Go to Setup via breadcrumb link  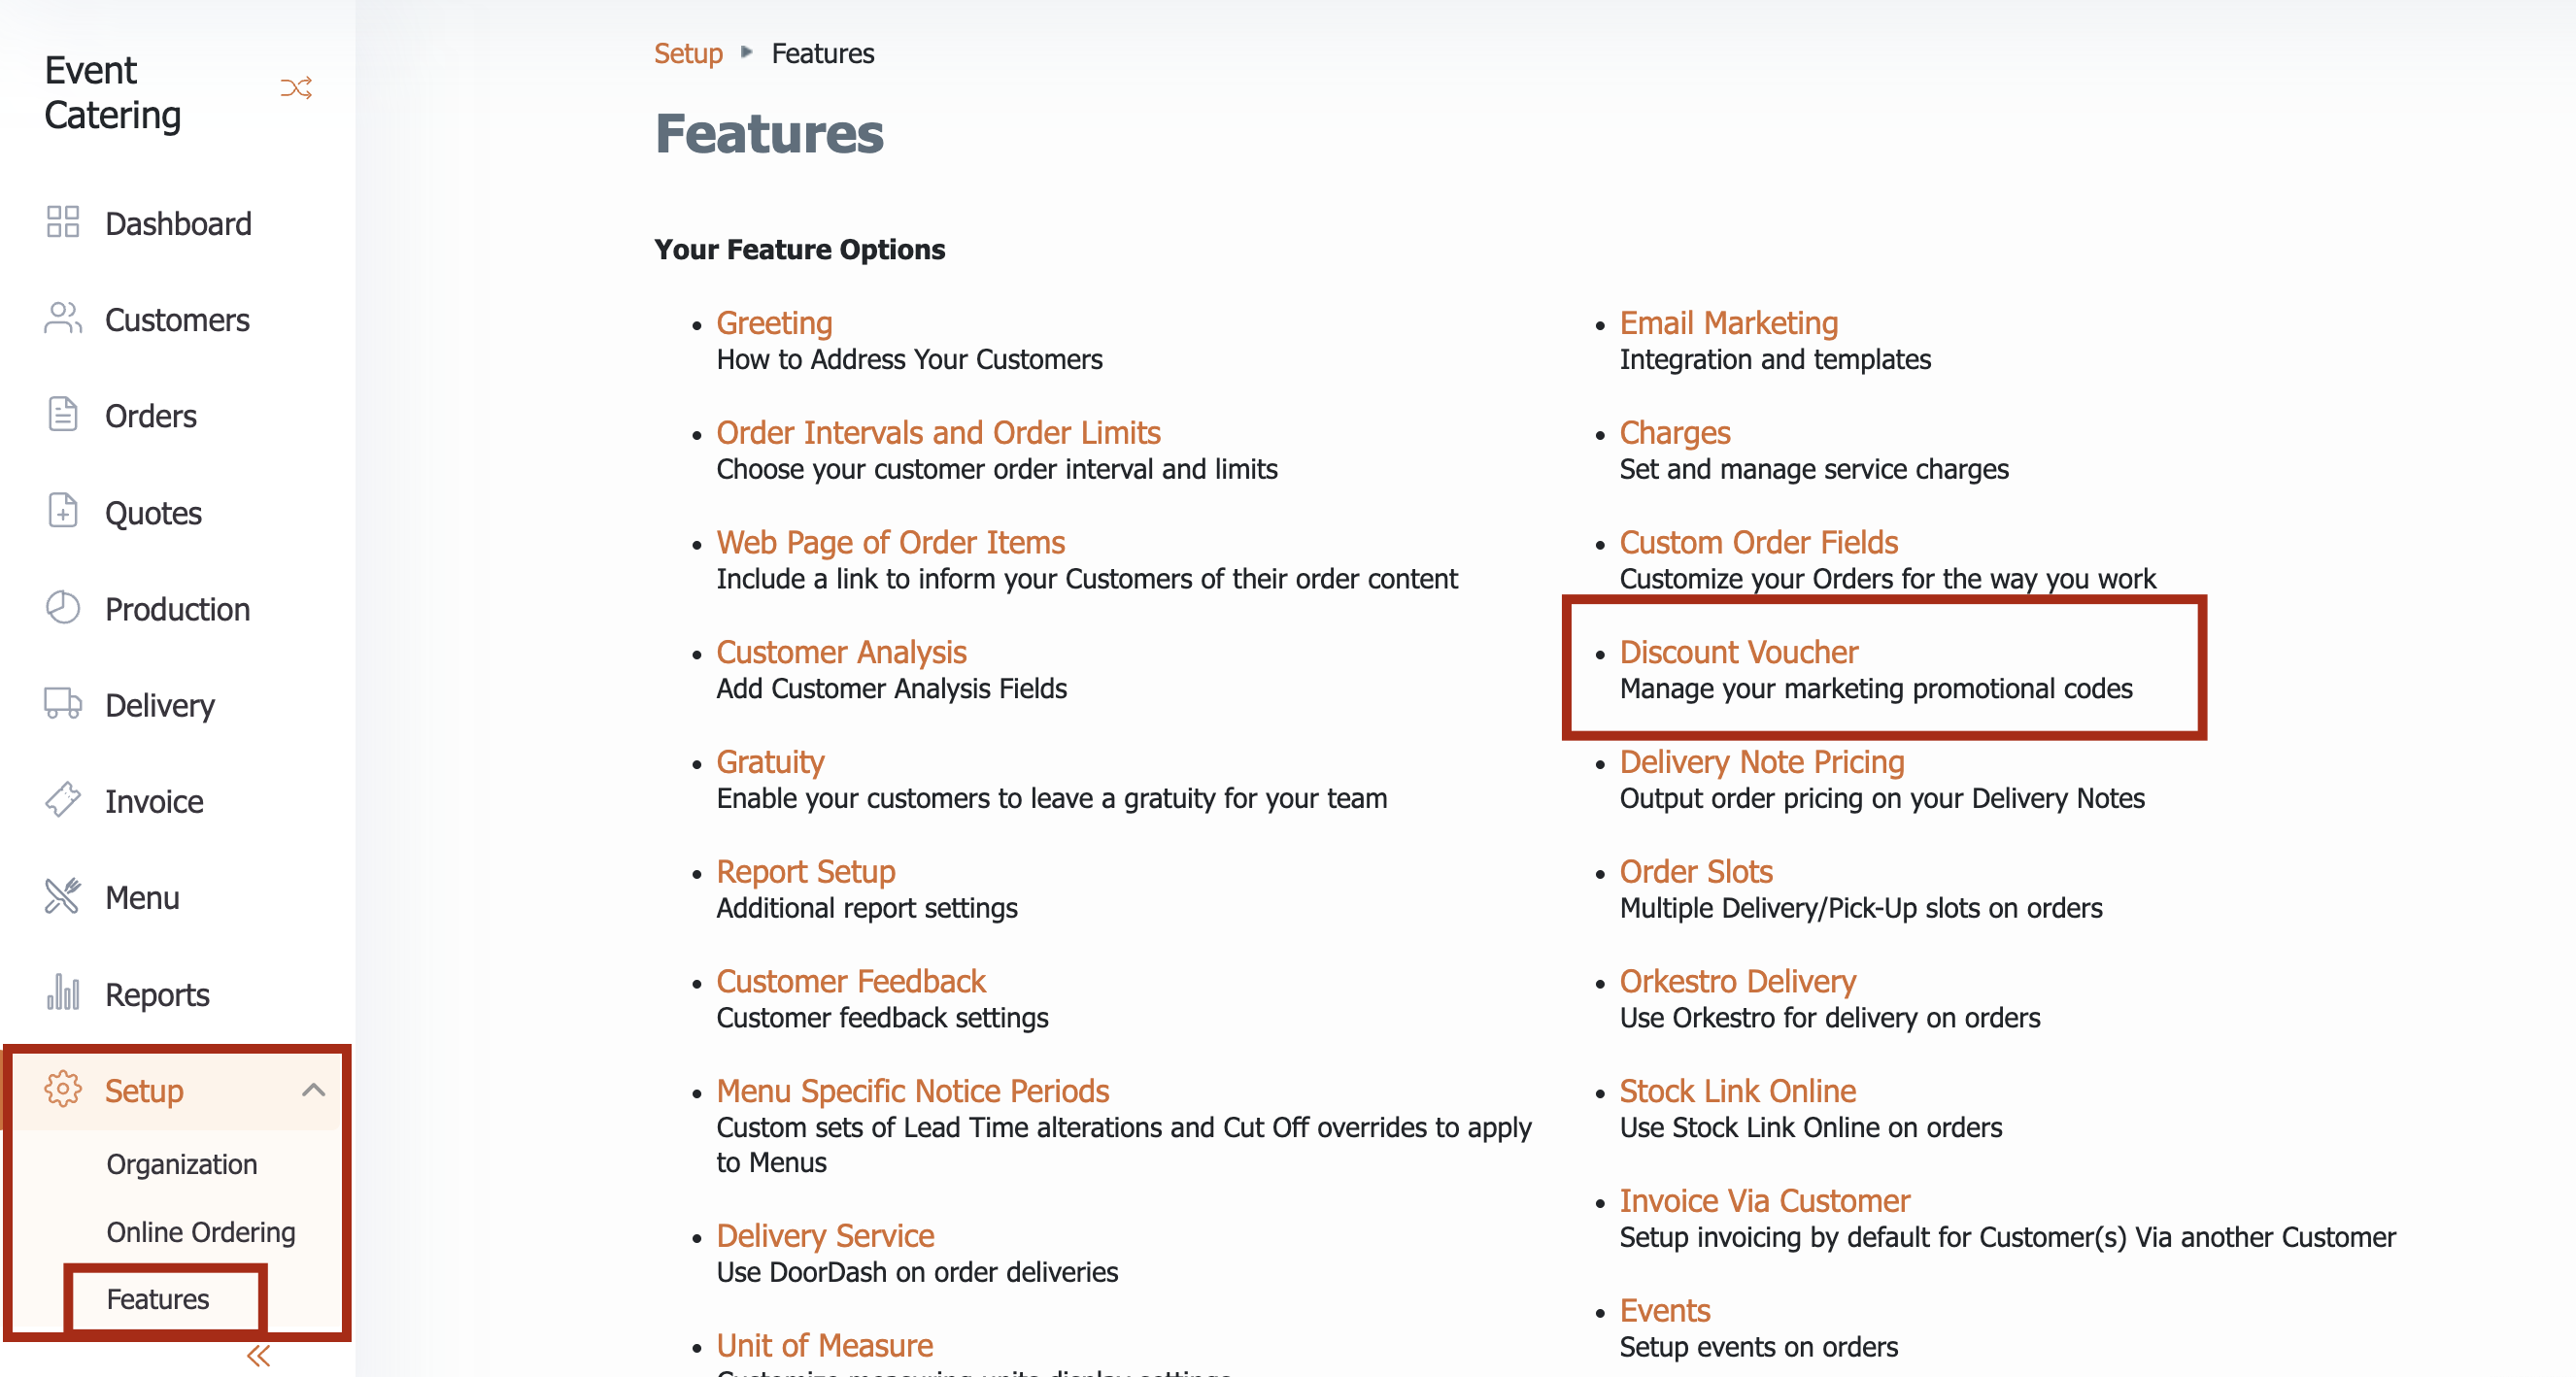tap(688, 53)
